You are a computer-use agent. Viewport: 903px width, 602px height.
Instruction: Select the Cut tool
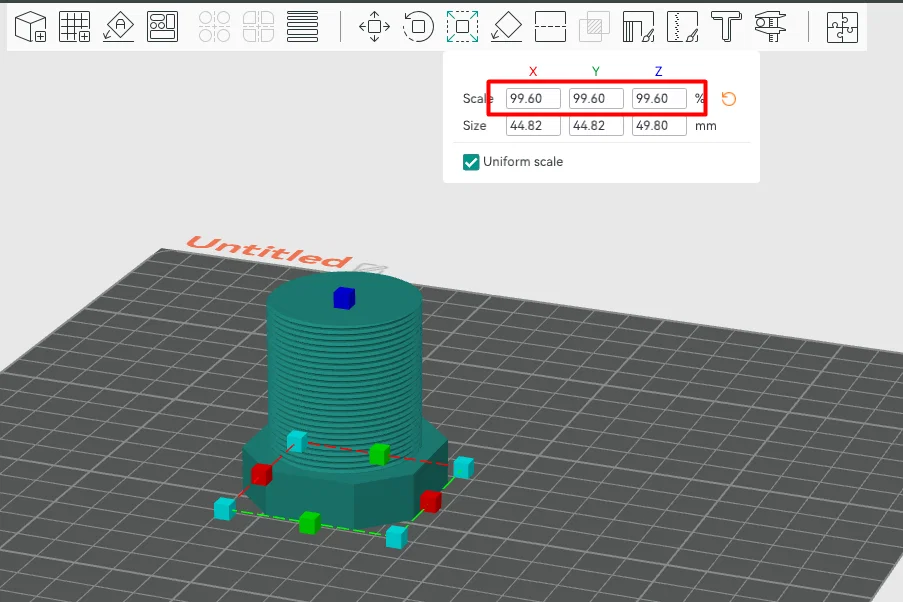(550, 26)
